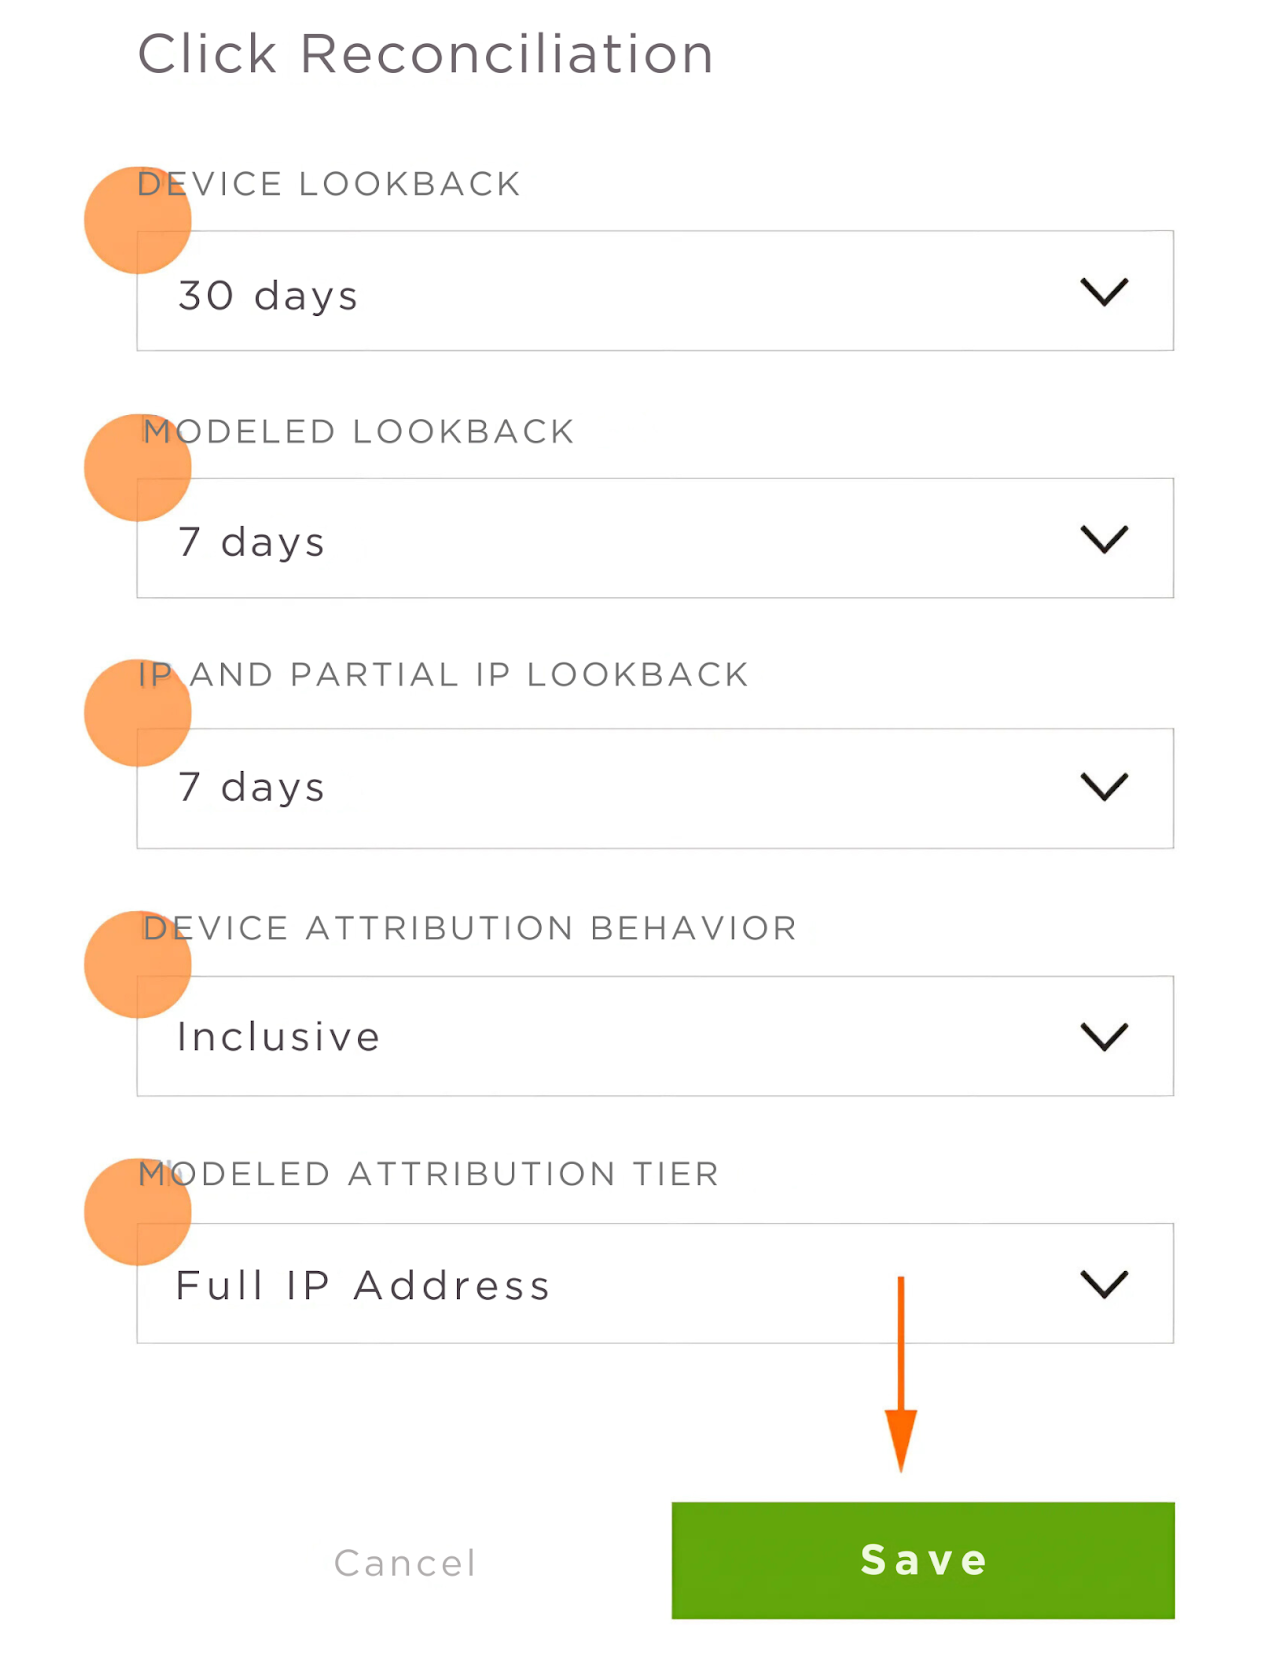Click chevron arrow of Device Attribution Behavior
This screenshot has width=1280, height=1660.
[x=1104, y=1036]
